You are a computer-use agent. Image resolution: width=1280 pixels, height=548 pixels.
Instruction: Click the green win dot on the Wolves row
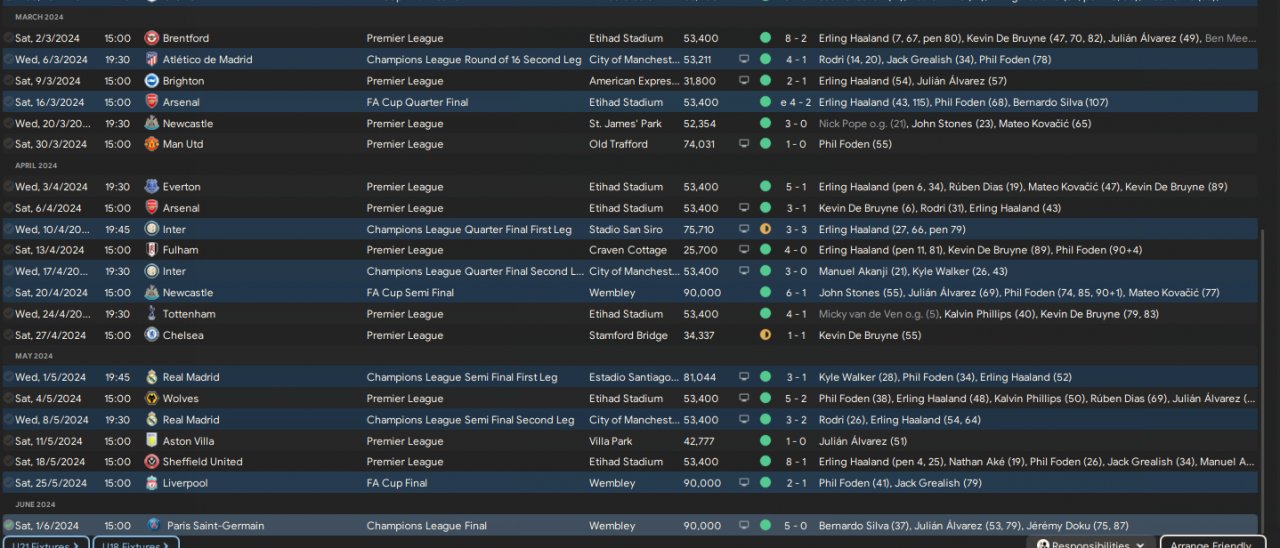[765, 398]
